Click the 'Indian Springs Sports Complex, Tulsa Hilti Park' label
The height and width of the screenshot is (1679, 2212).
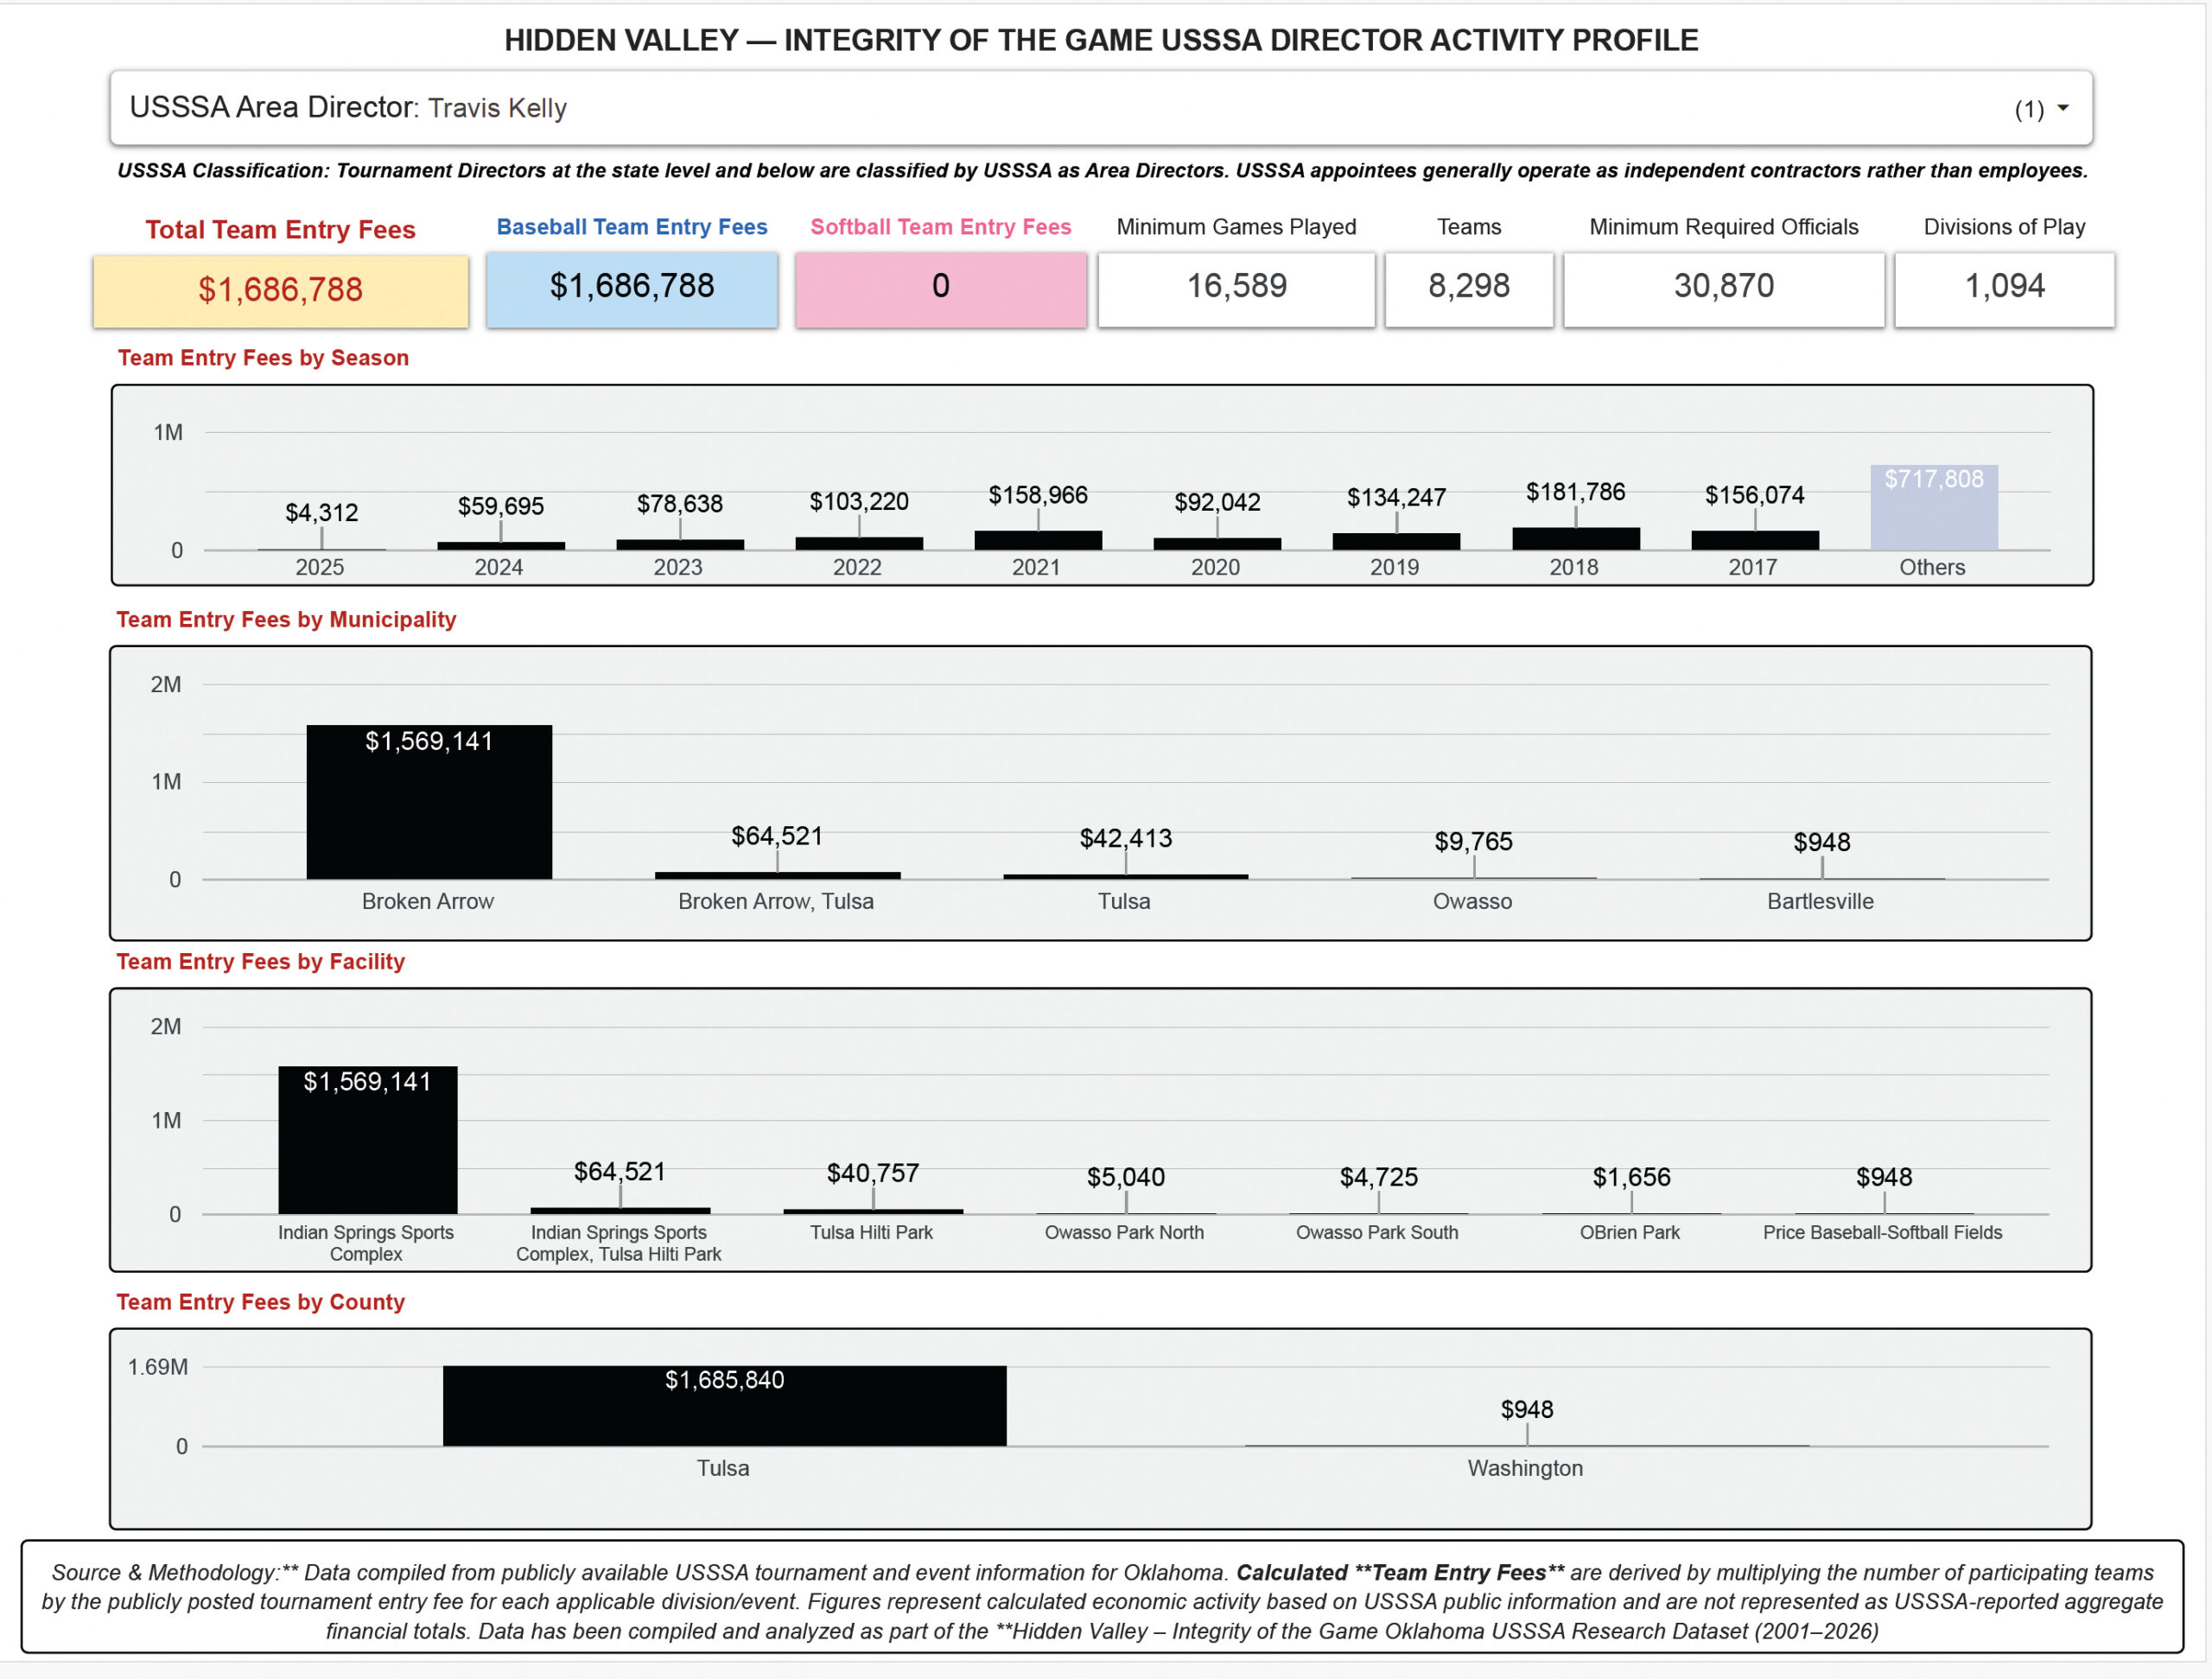point(619,1243)
